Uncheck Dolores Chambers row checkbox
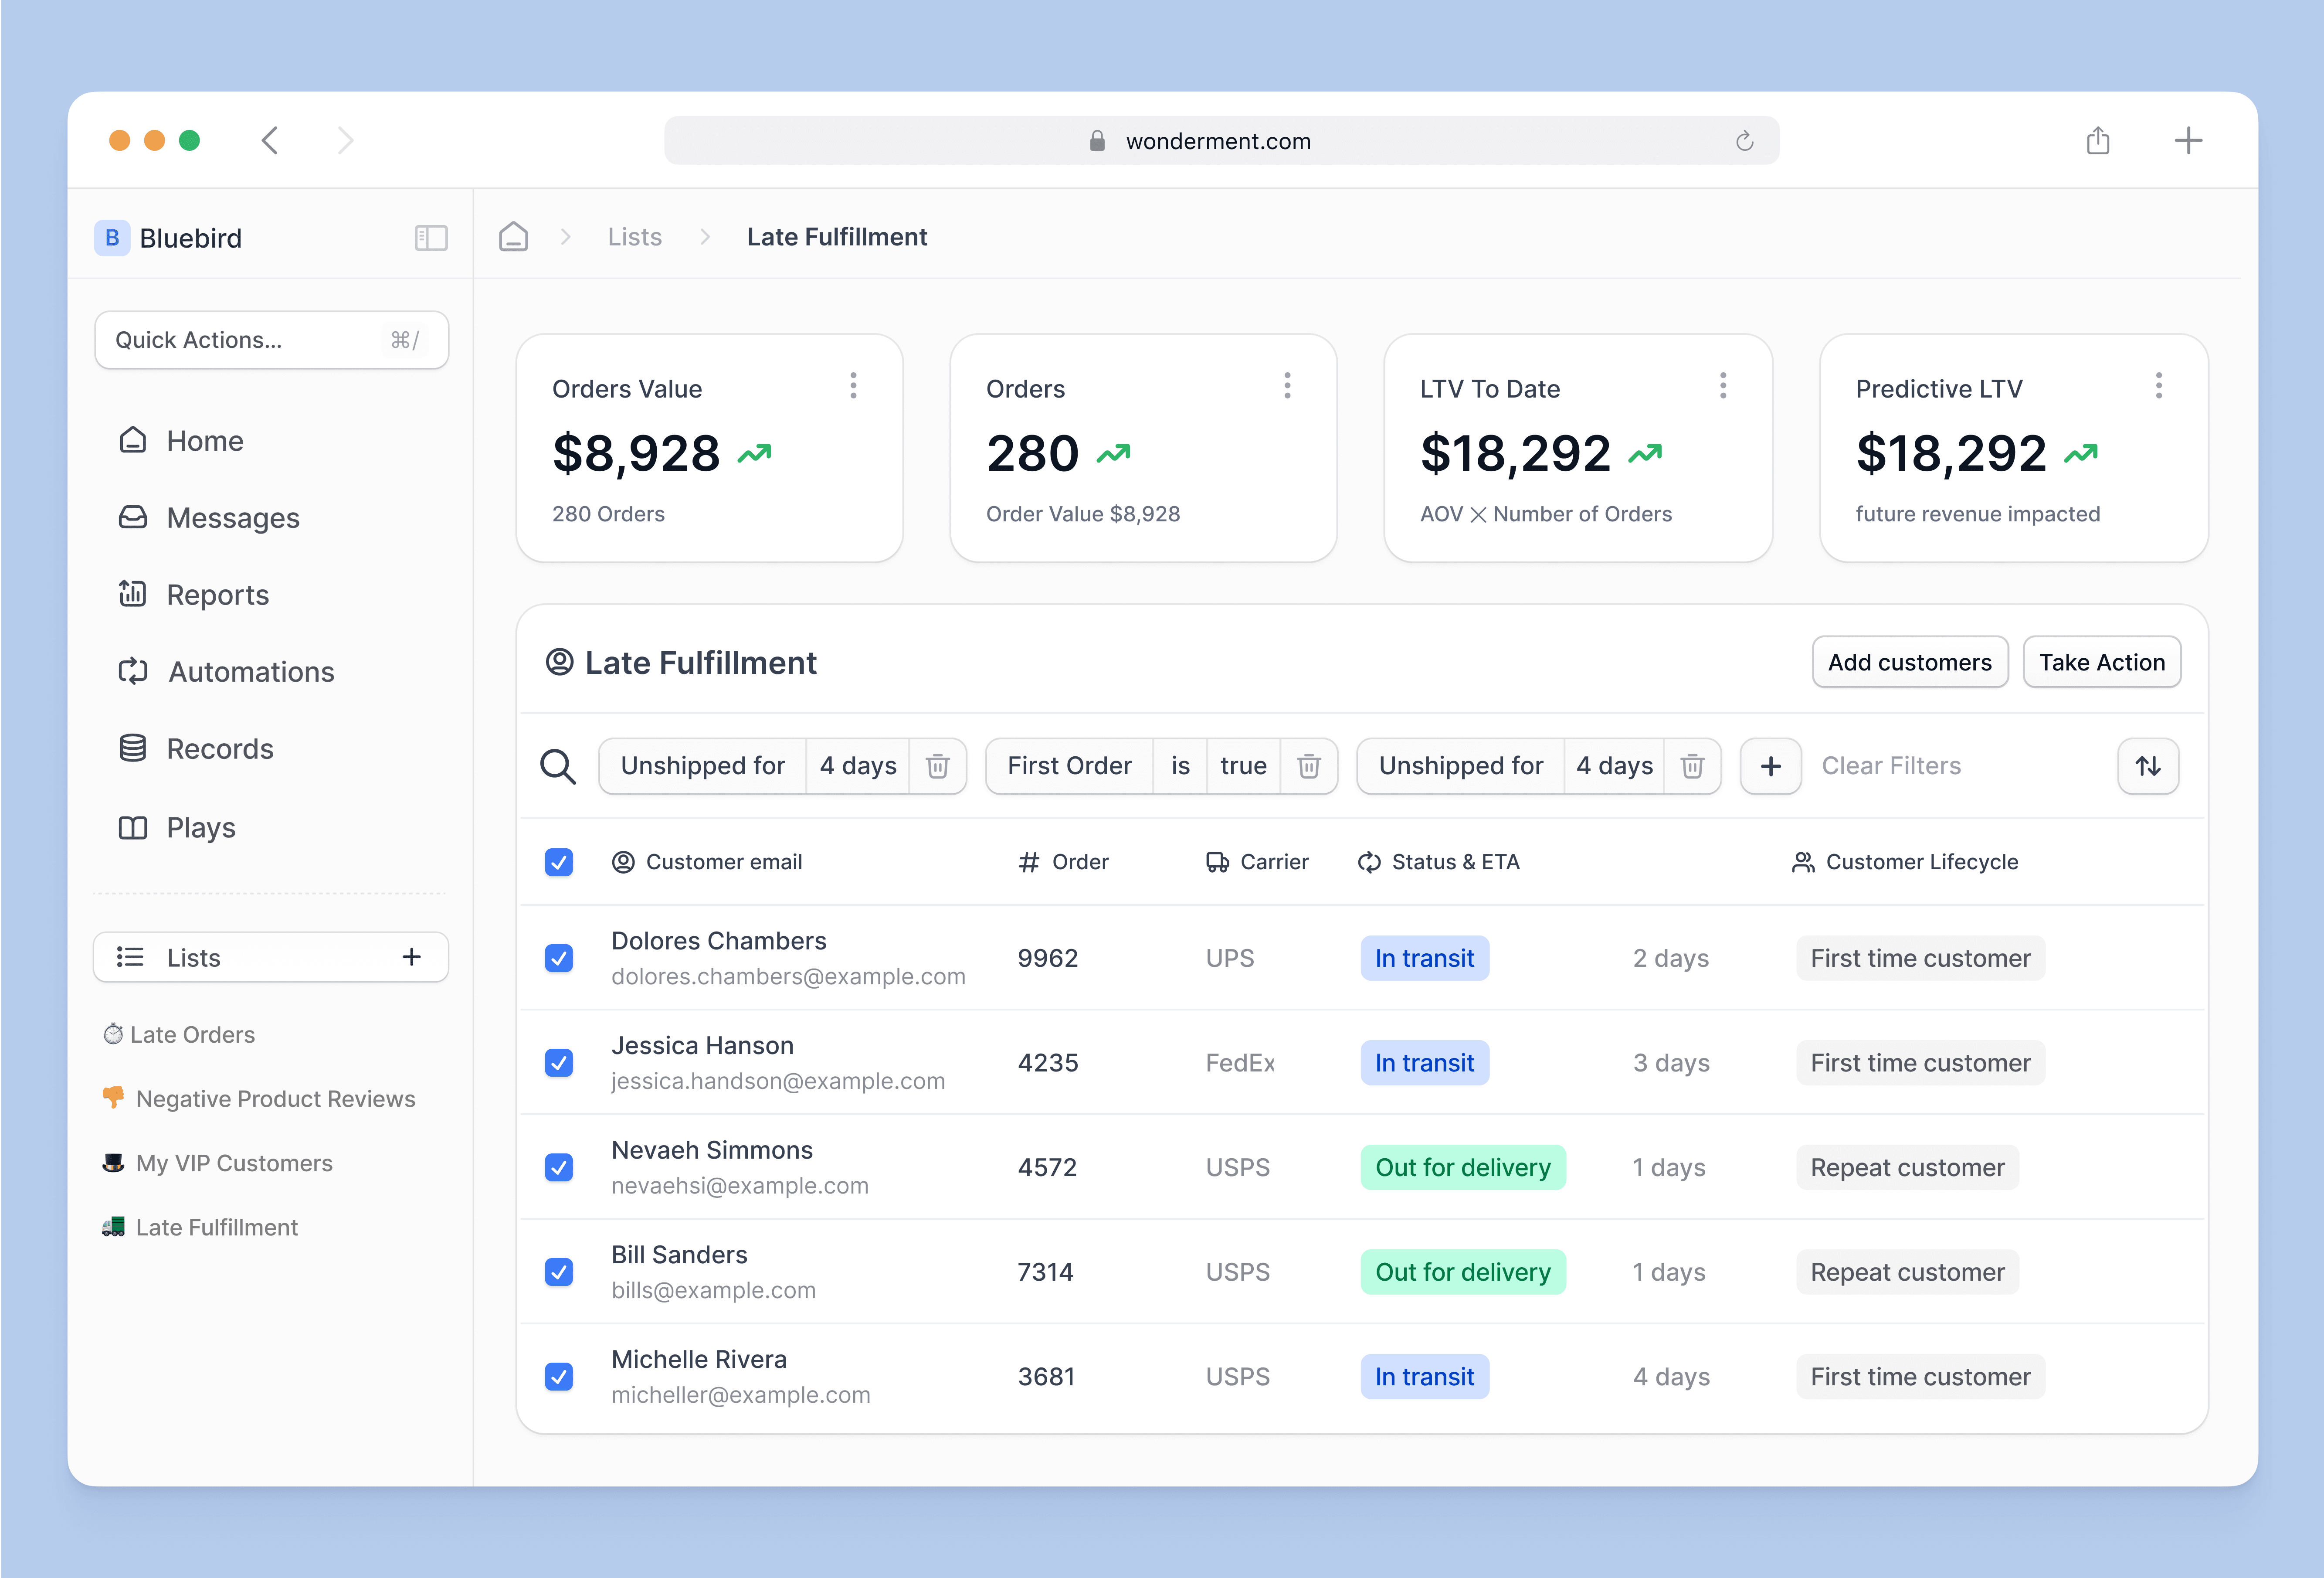Screen dimensions: 2324x1578 tap(559, 958)
